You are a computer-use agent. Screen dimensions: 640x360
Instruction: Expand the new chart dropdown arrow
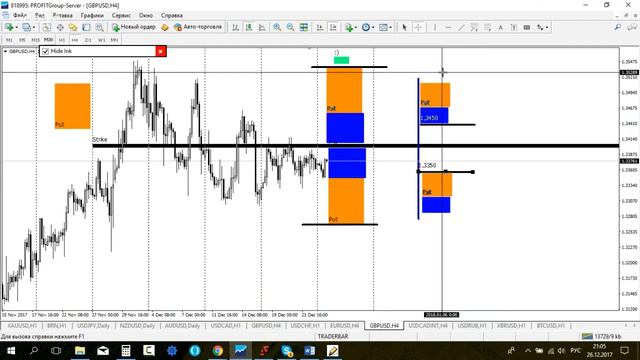16,27
